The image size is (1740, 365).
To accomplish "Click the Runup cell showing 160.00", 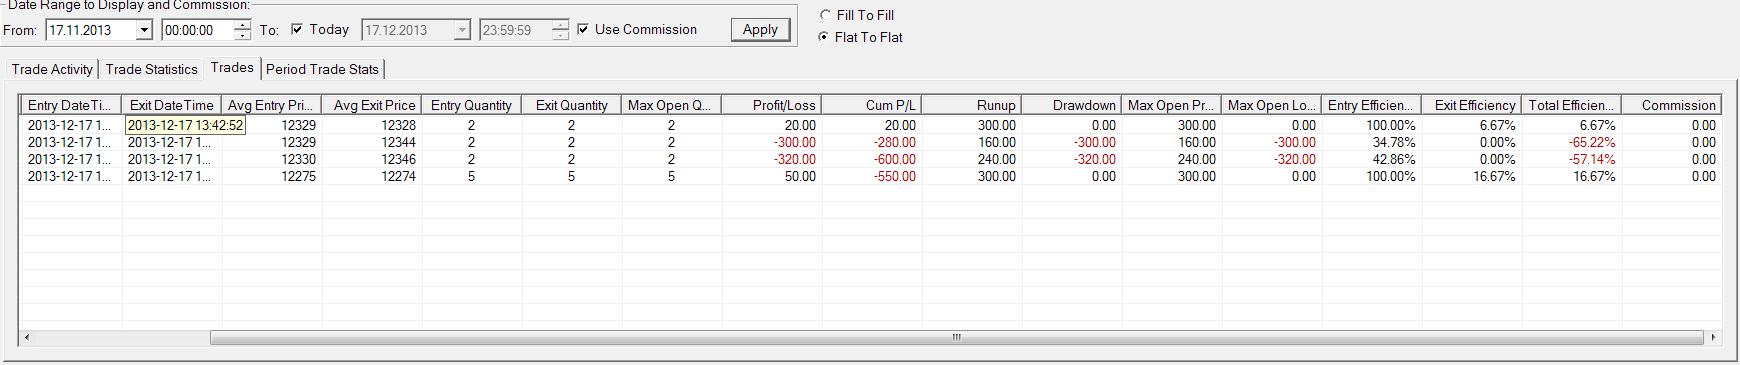I will (971, 143).
